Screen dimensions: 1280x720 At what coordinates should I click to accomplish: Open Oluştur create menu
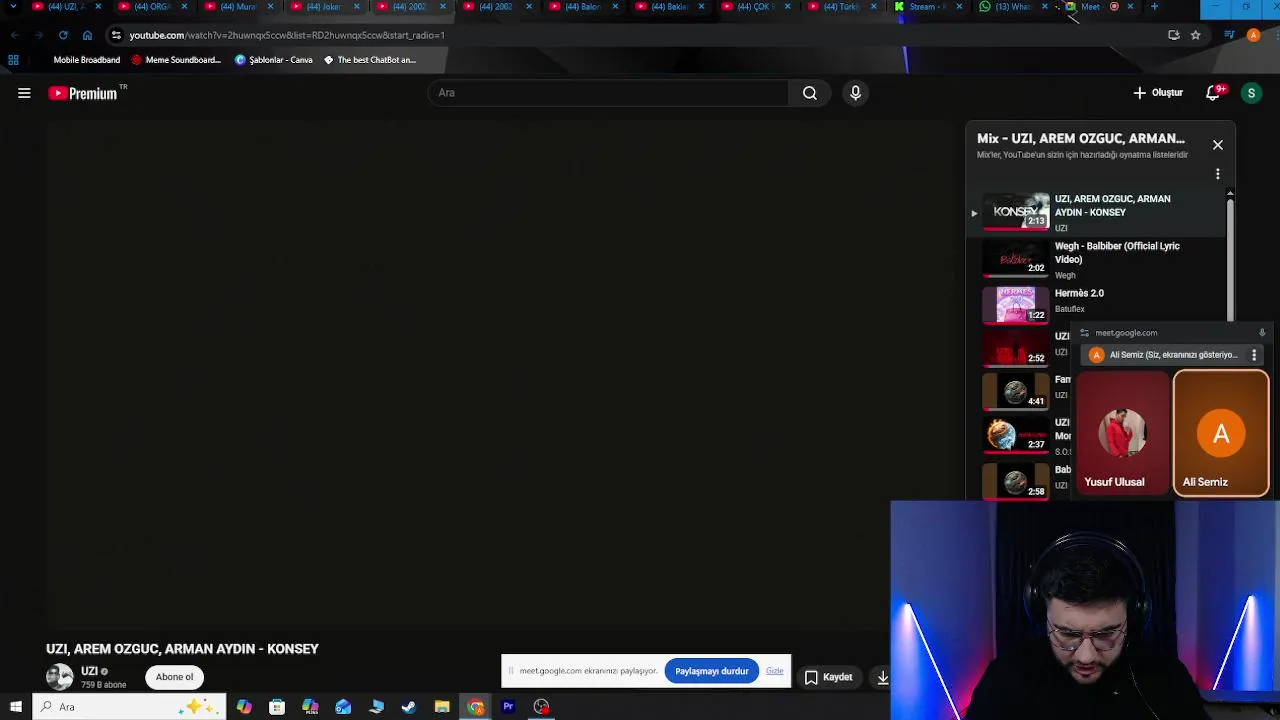point(1157,93)
